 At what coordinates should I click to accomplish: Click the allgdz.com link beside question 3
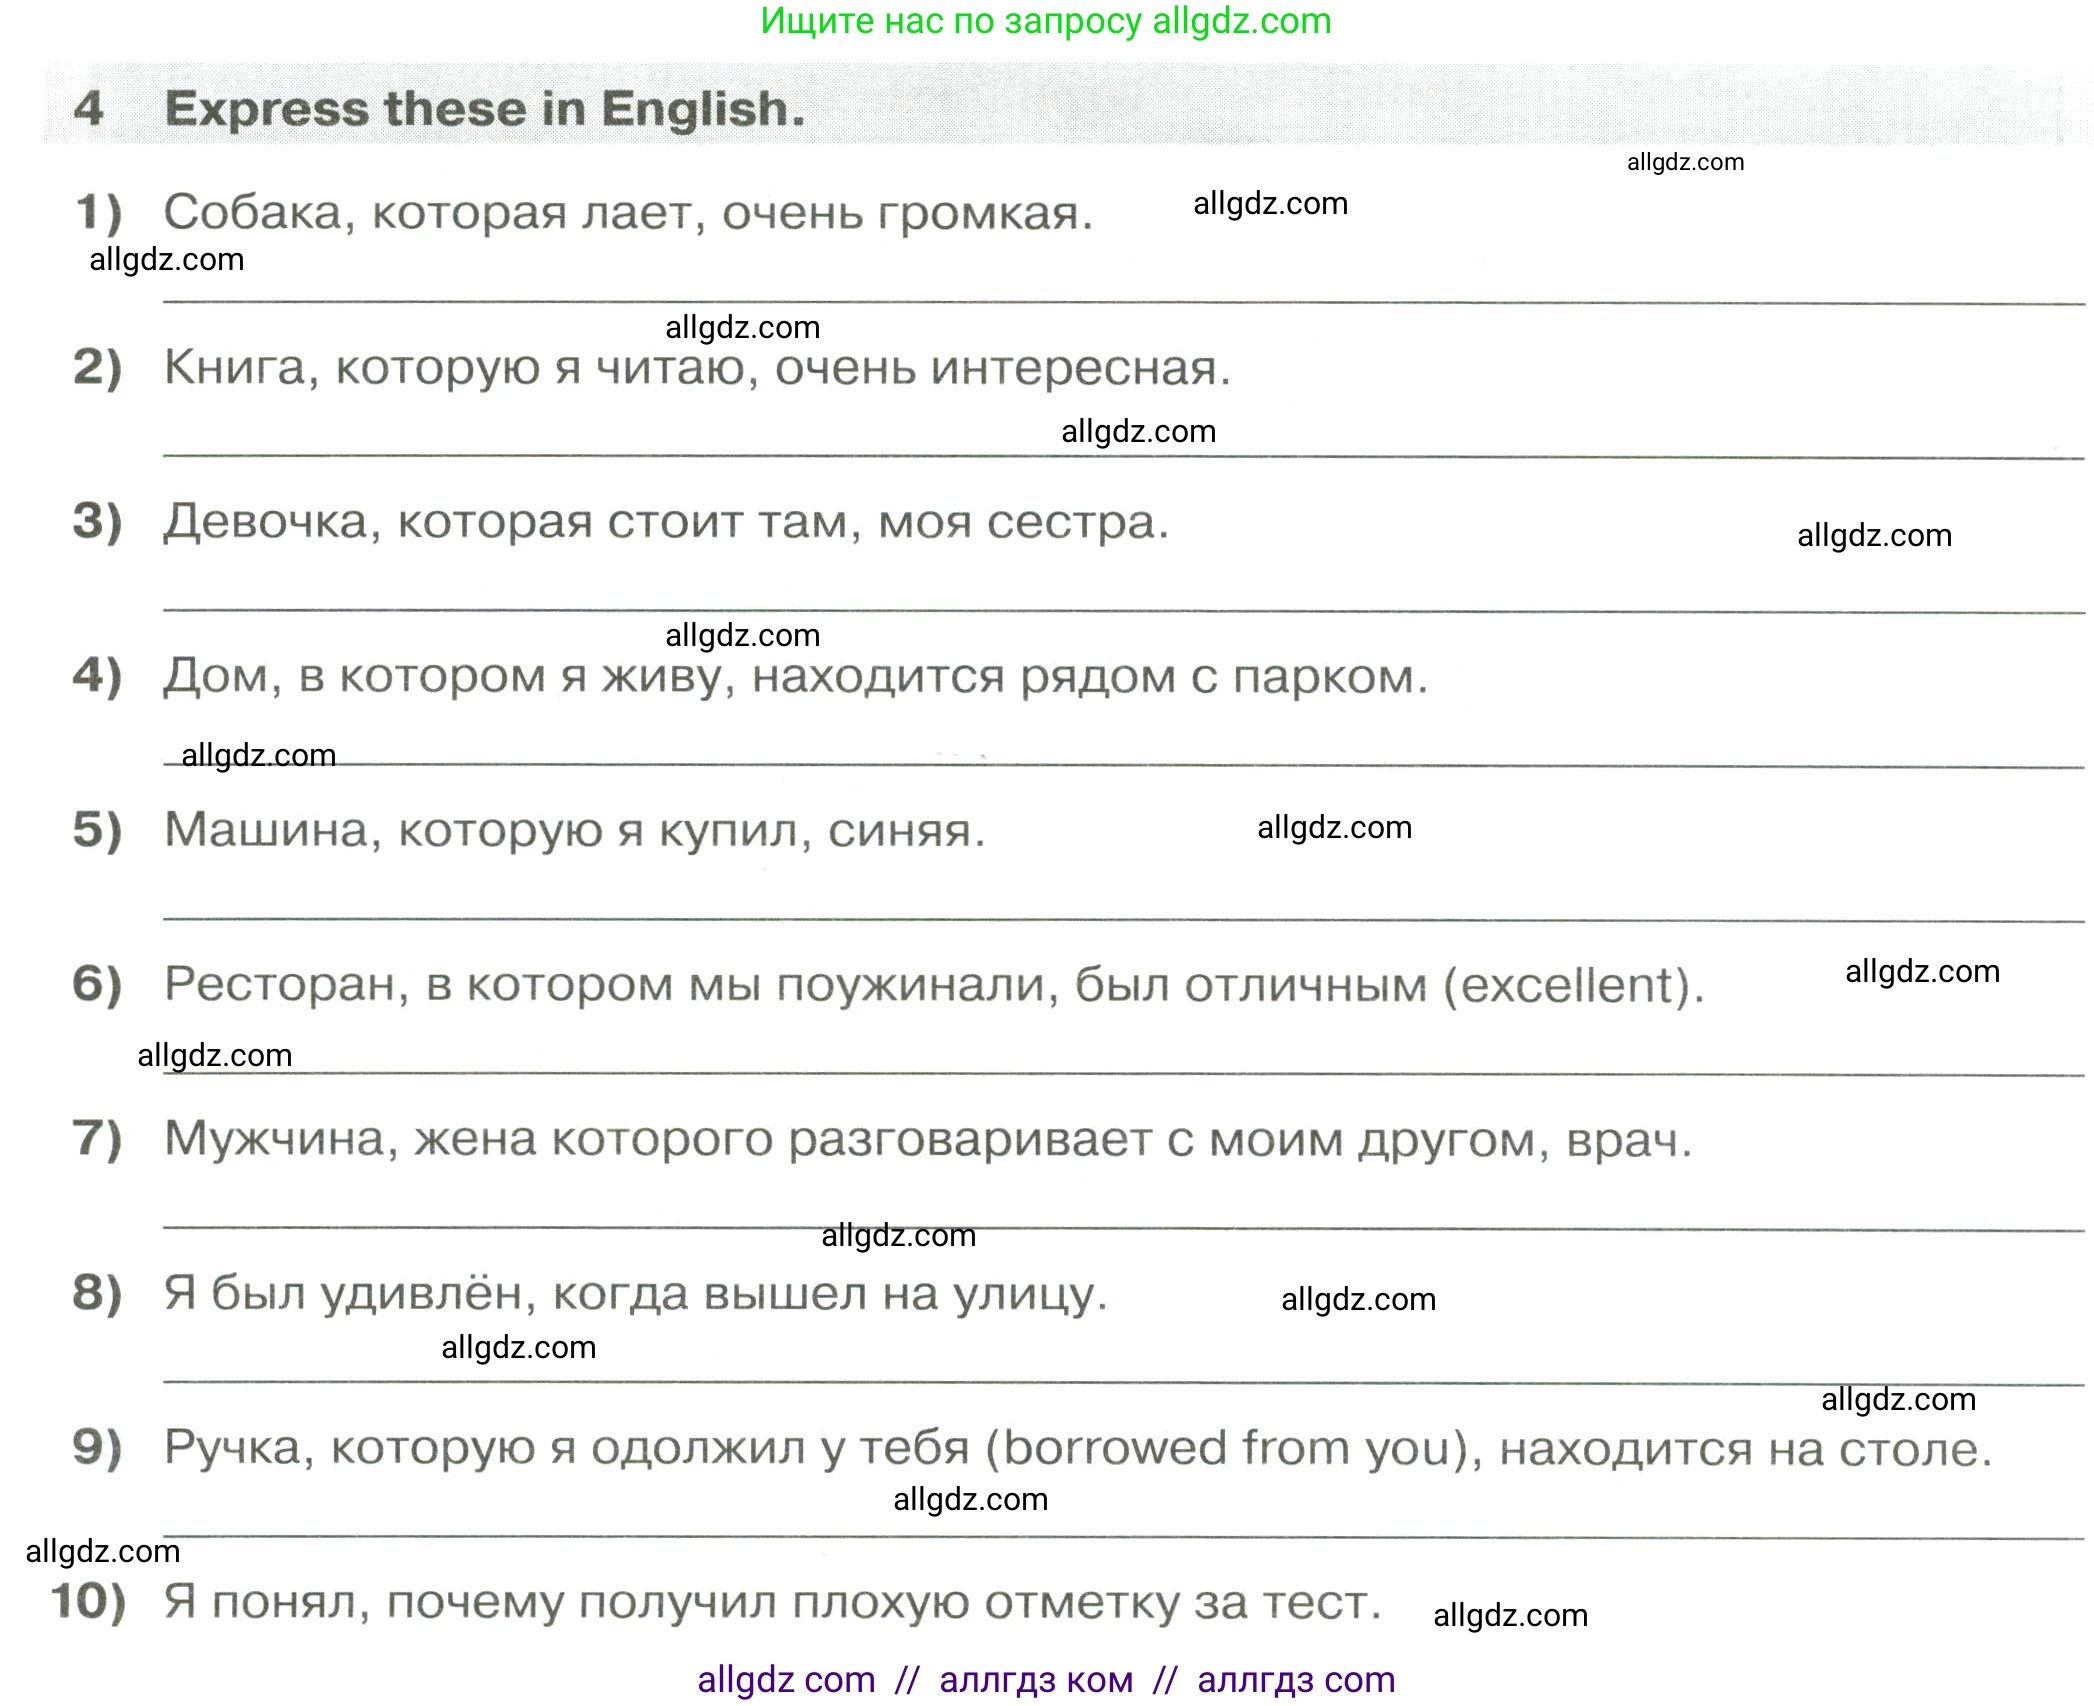[x=1875, y=536]
